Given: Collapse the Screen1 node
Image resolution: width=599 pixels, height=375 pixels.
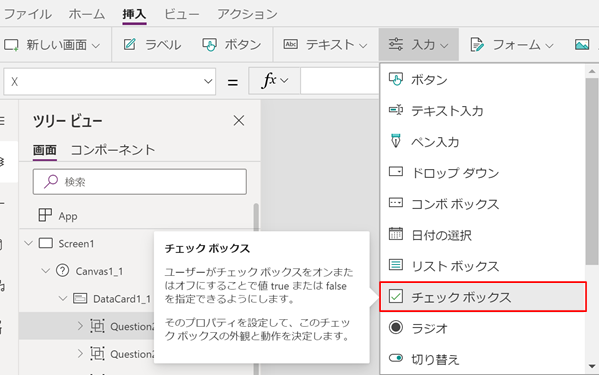Looking at the screenshot, I should click(28, 243).
